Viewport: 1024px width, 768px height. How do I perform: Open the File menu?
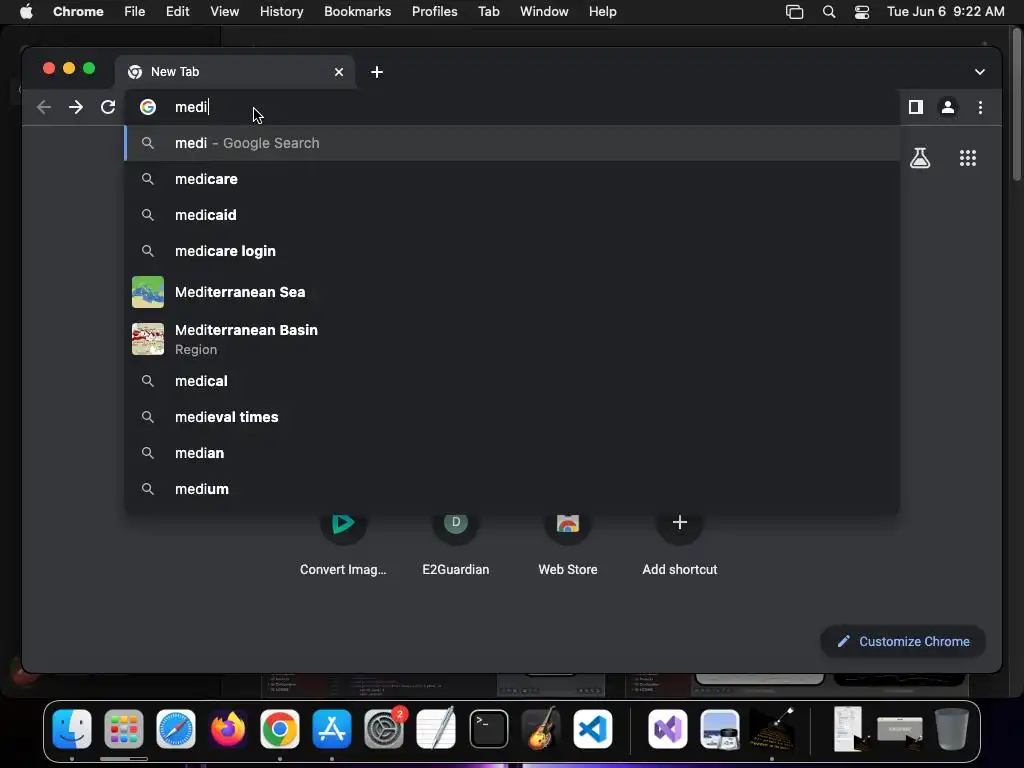pyautogui.click(x=135, y=12)
